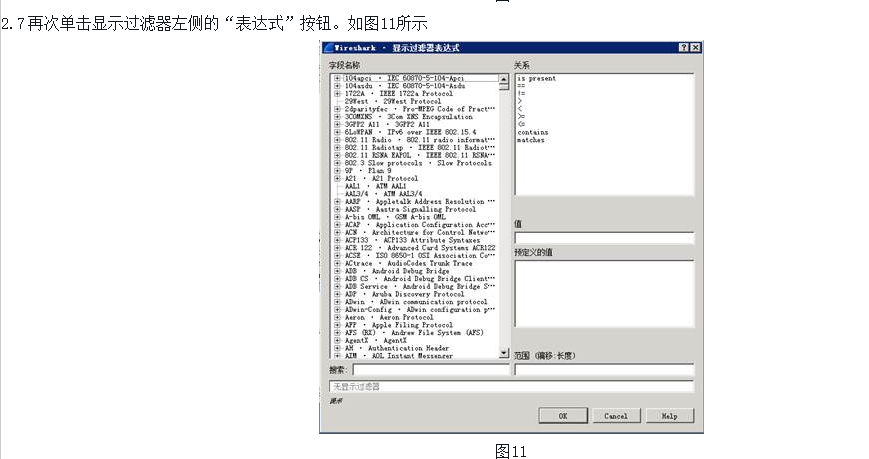Select the 802.3 Slow protocols row
Viewport: 869px width, 459px height.
tap(418, 163)
